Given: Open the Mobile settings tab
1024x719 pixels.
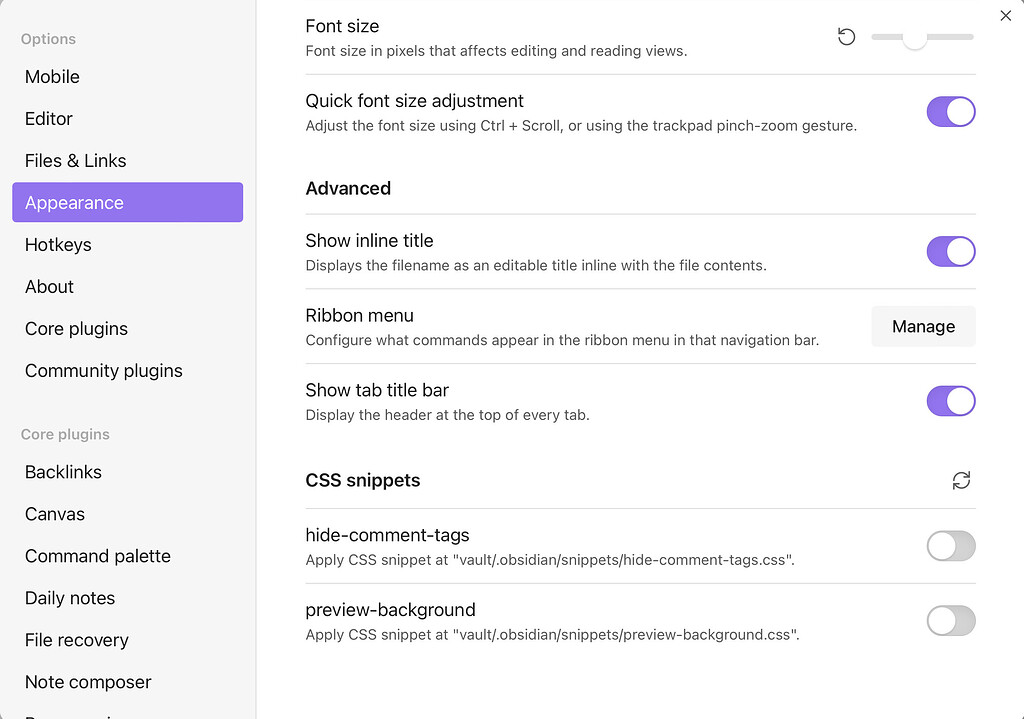Looking at the screenshot, I should point(52,77).
